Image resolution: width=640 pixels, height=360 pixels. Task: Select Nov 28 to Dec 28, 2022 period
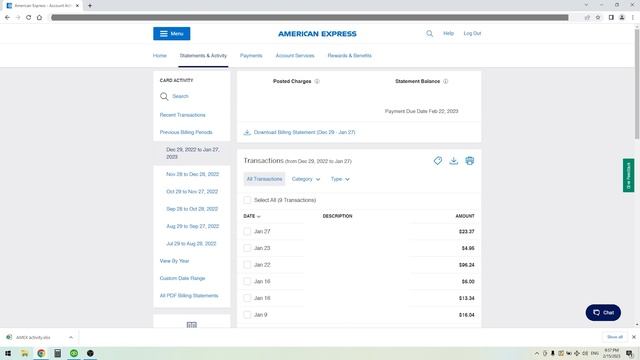click(193, 174)
